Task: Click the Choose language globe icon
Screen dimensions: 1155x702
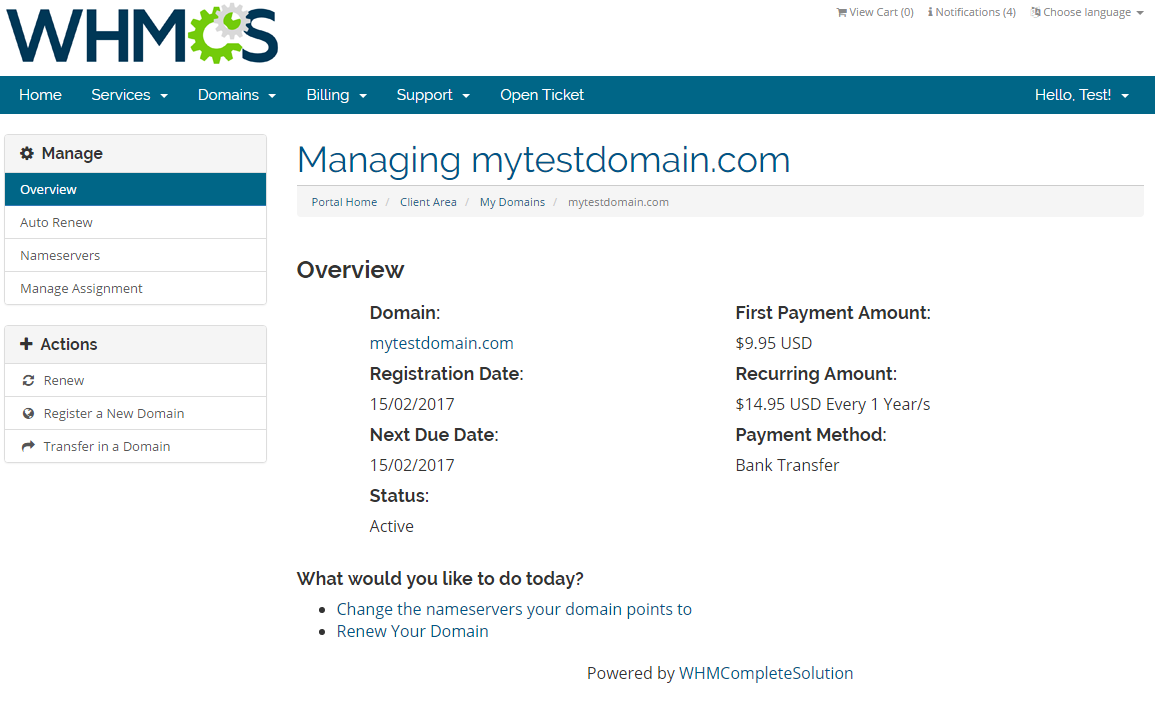Action: click(x=1033, y=12)
